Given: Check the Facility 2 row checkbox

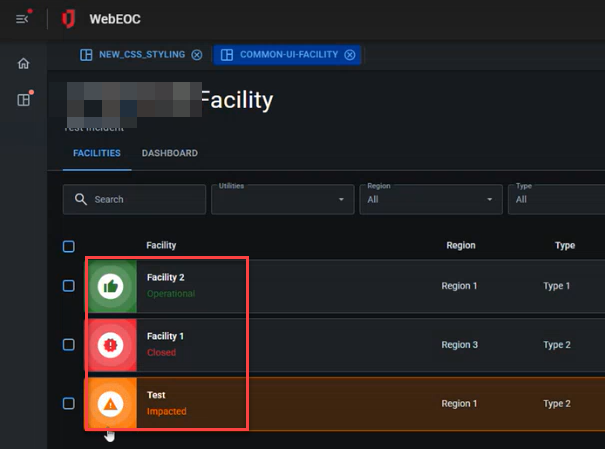Looking at the screenshot, I should [69, 286].
